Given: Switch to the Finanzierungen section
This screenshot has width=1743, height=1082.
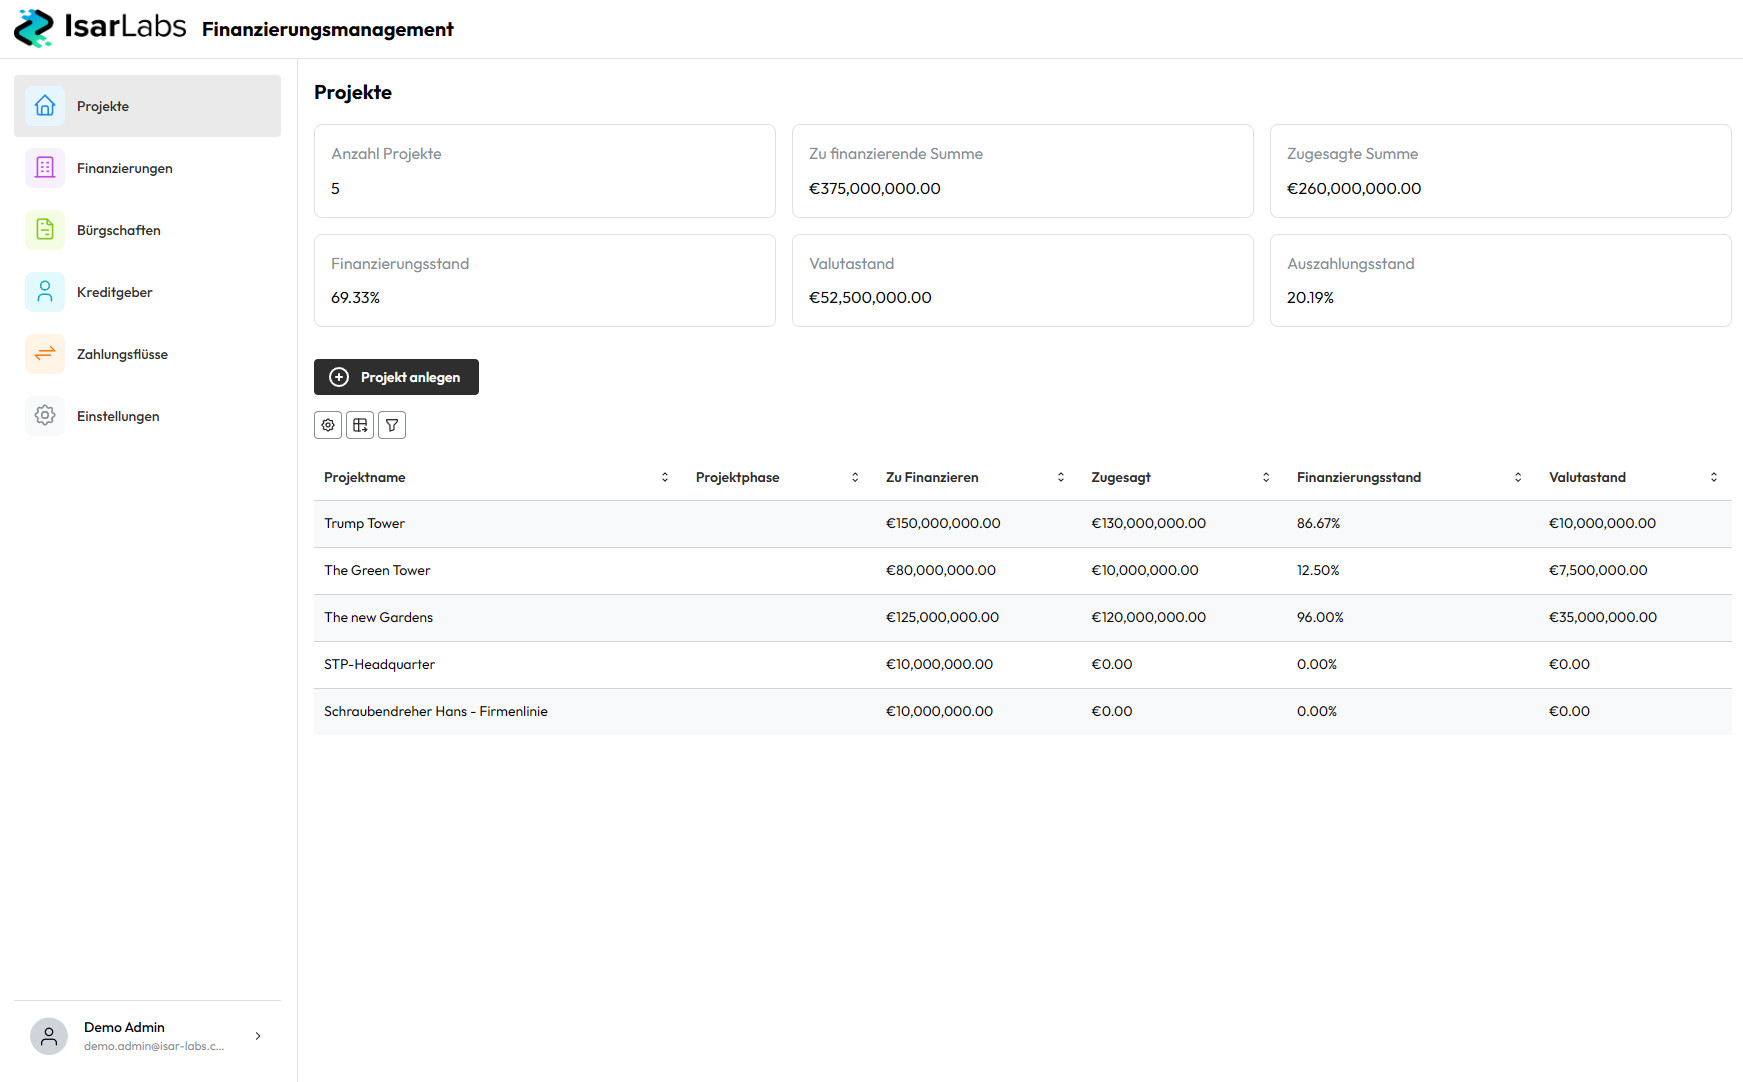Looking at the screenshot, I should click(124, 167).
